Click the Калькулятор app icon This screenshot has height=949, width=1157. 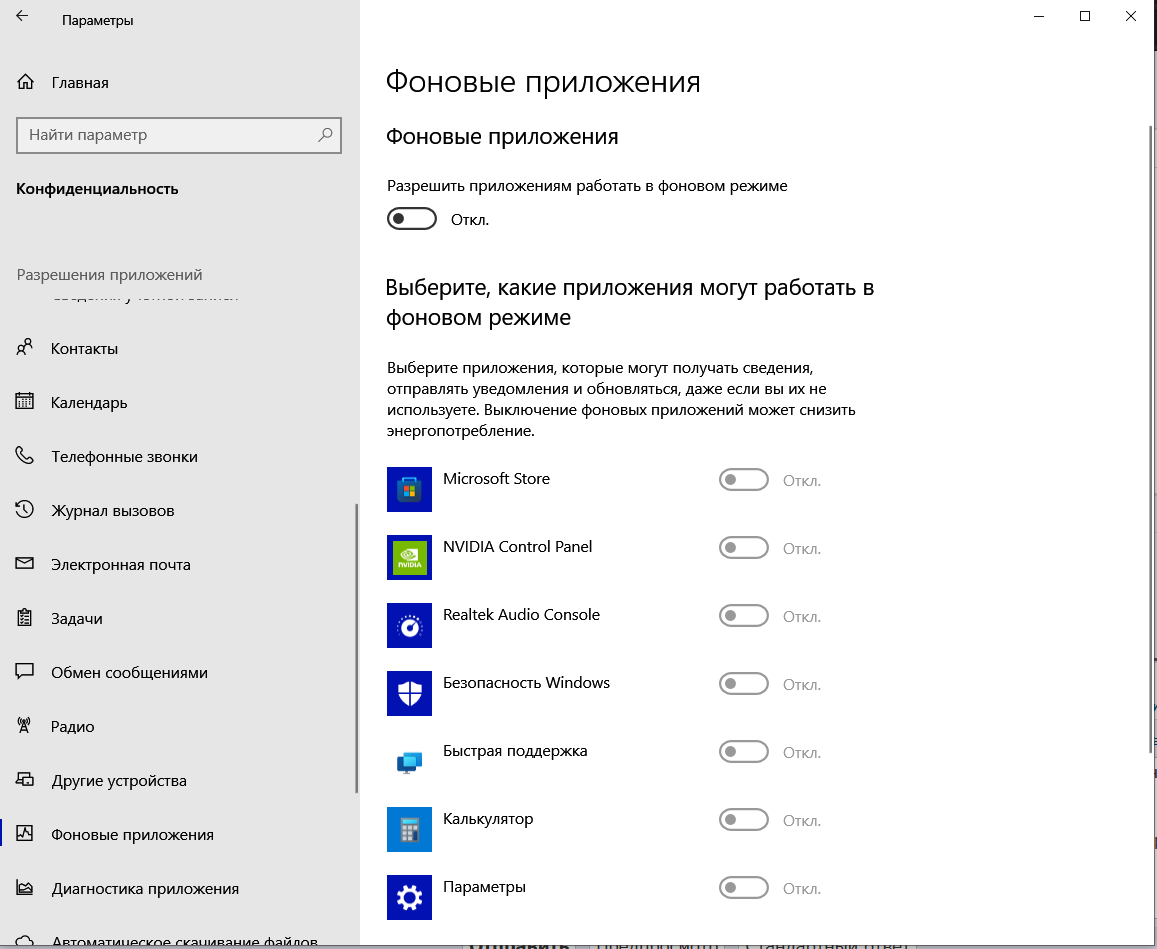[x=410, y=829]
